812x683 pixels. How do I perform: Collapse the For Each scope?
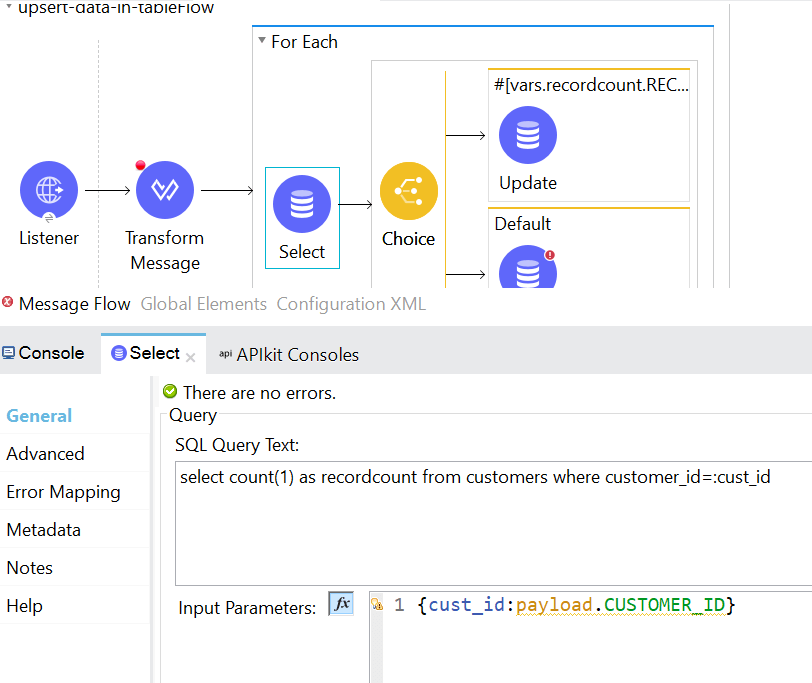pyautogui.click(x=261, y=41)
